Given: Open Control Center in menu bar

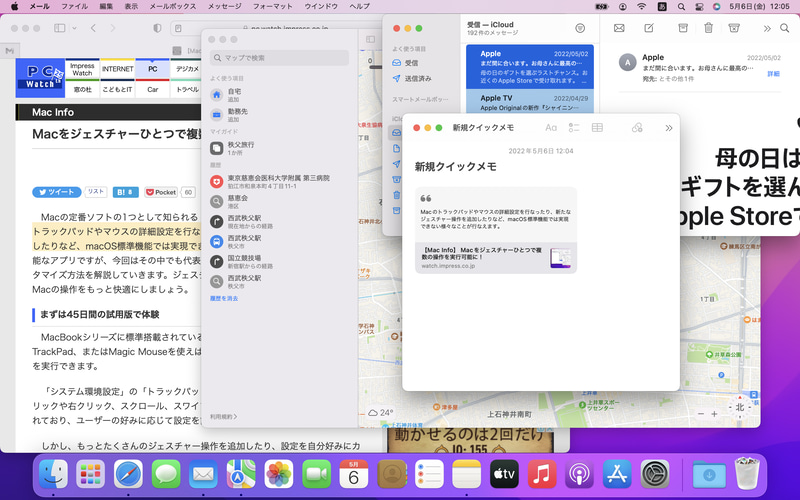Looking at the screenshot, I should pos(699,7).
